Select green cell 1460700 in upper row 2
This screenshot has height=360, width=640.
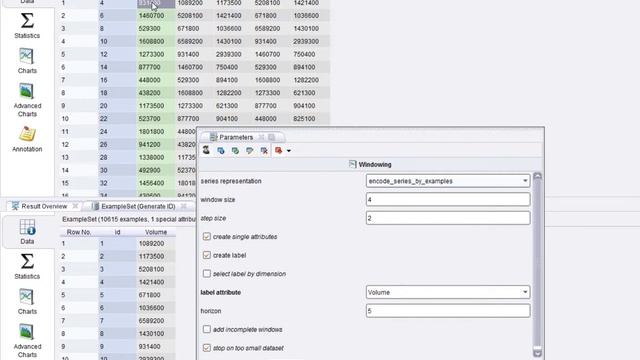[156, 16]
